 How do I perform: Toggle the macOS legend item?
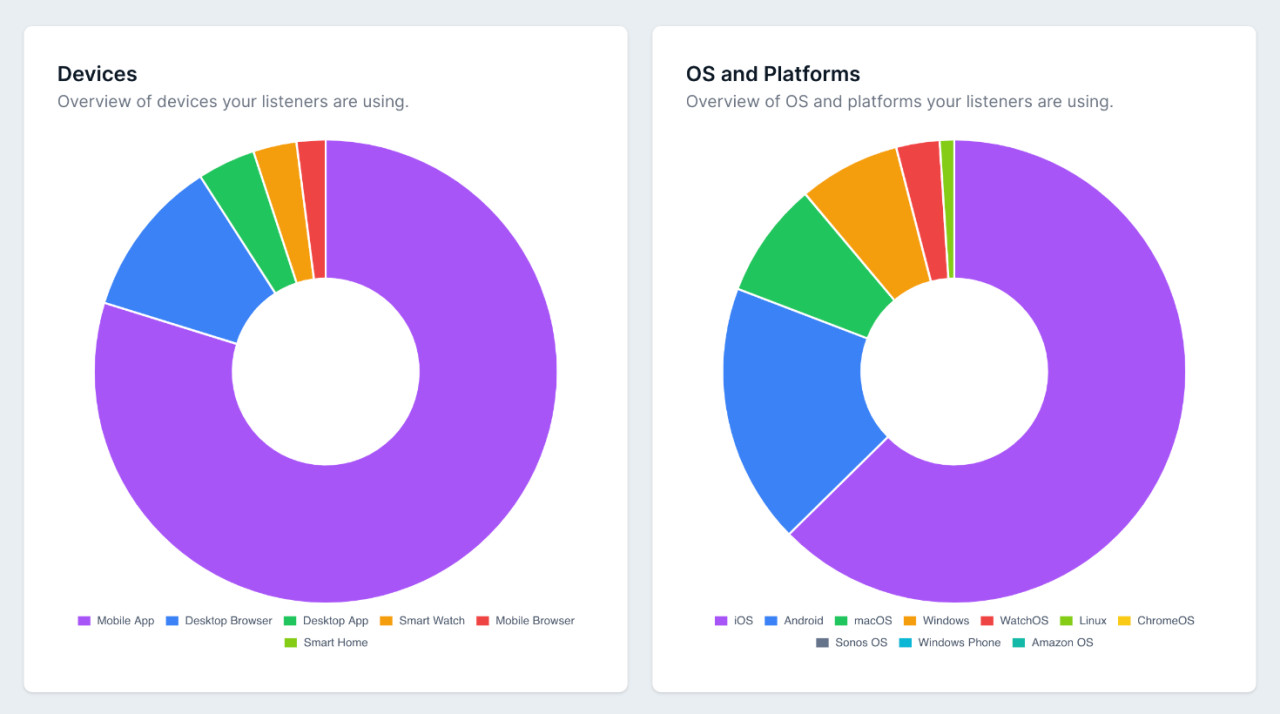863,621
